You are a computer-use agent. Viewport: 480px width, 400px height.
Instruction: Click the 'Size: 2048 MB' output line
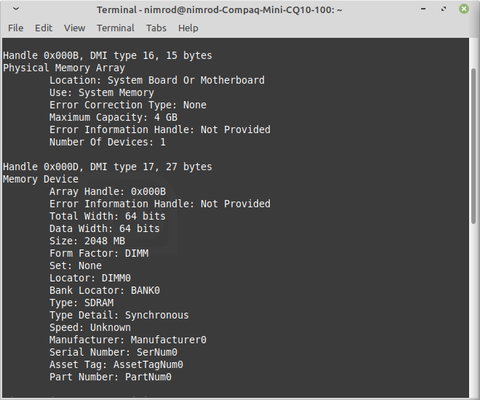click(x=87, y=241)
